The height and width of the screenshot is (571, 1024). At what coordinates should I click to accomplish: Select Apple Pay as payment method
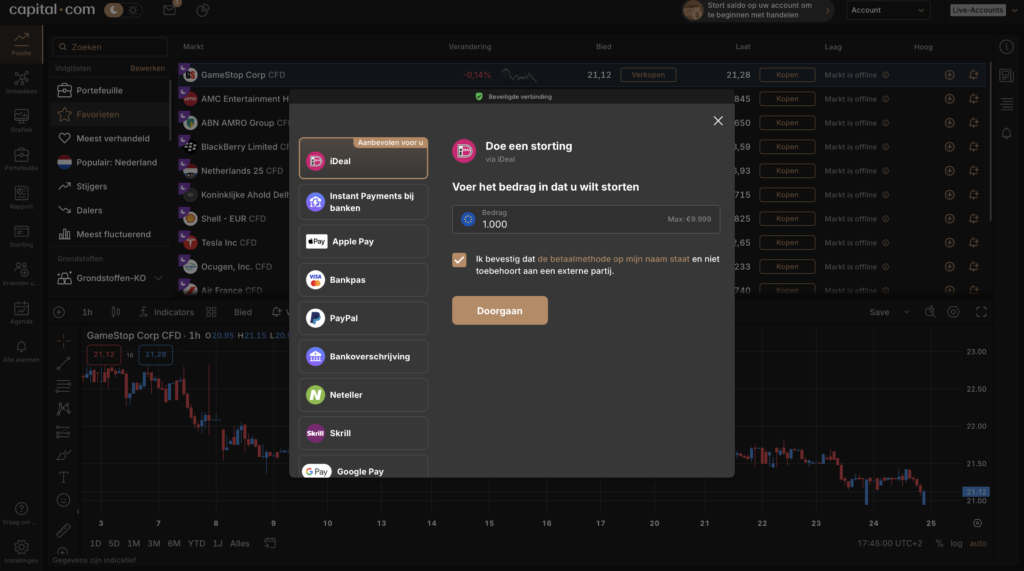pos(363,241)
